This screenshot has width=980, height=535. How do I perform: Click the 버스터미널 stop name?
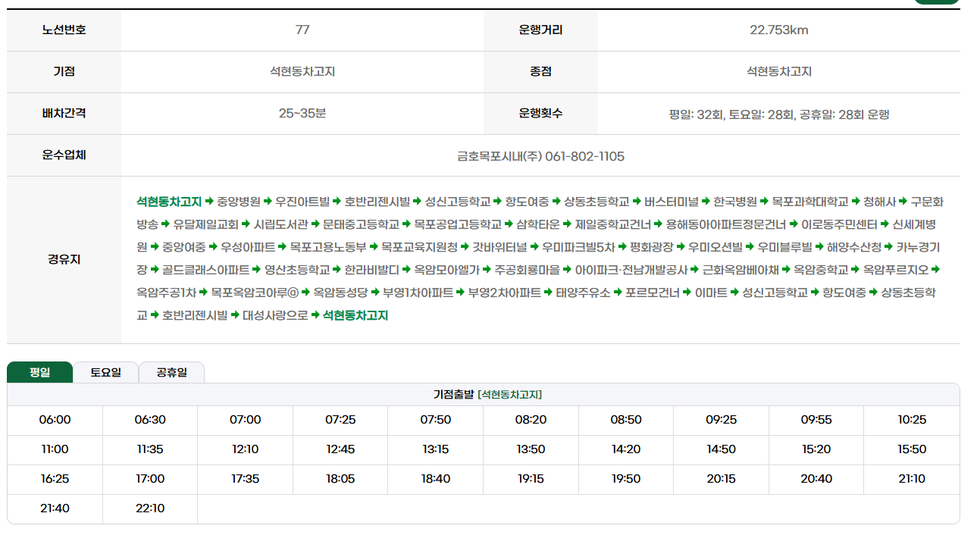pos(671,202)
